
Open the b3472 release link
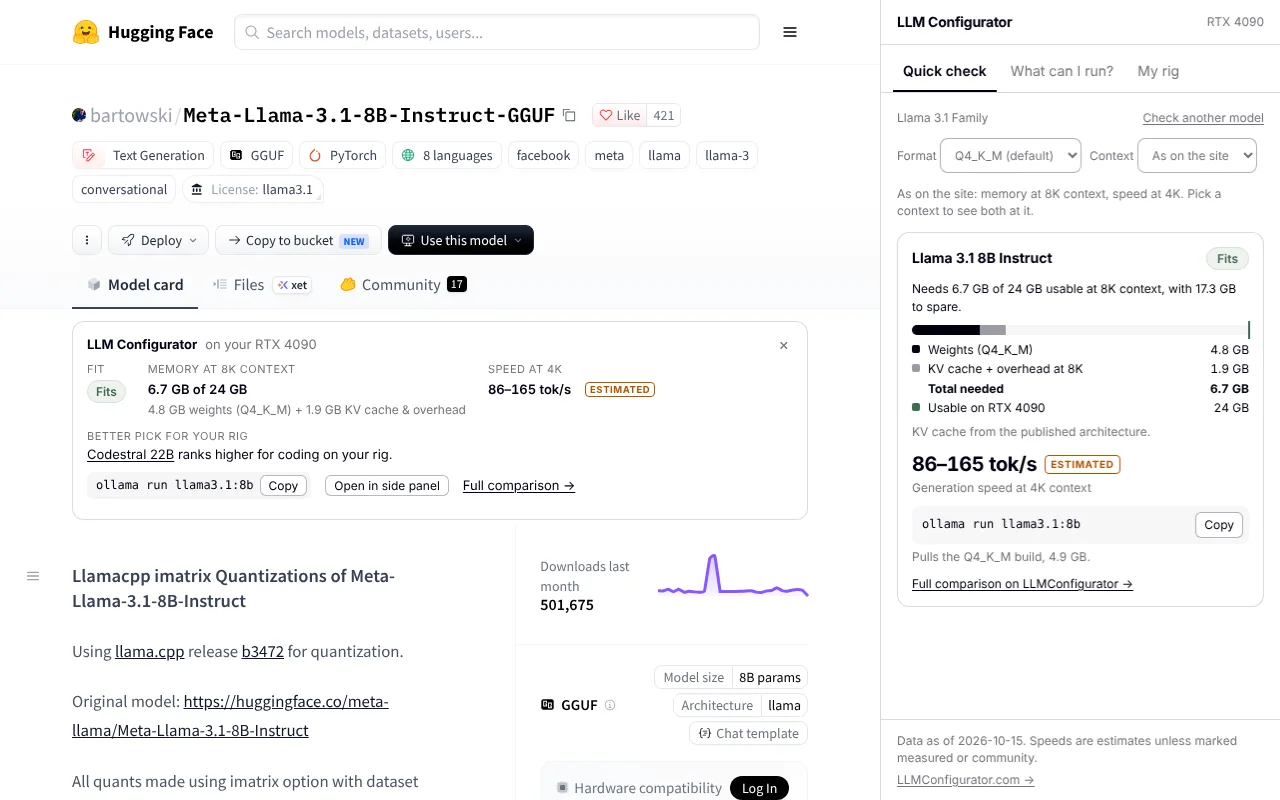(x=263, y=651)
